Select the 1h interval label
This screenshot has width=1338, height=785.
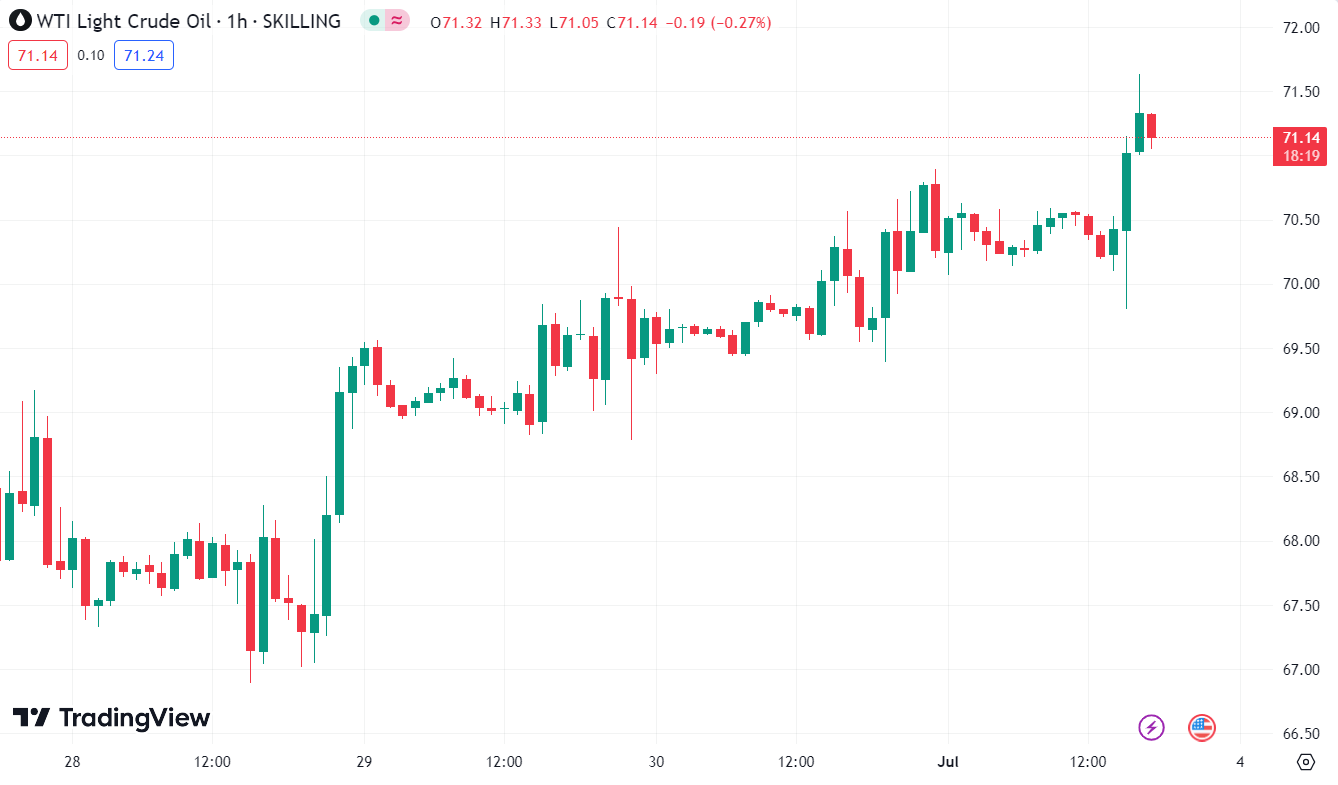tap(237, 21)
